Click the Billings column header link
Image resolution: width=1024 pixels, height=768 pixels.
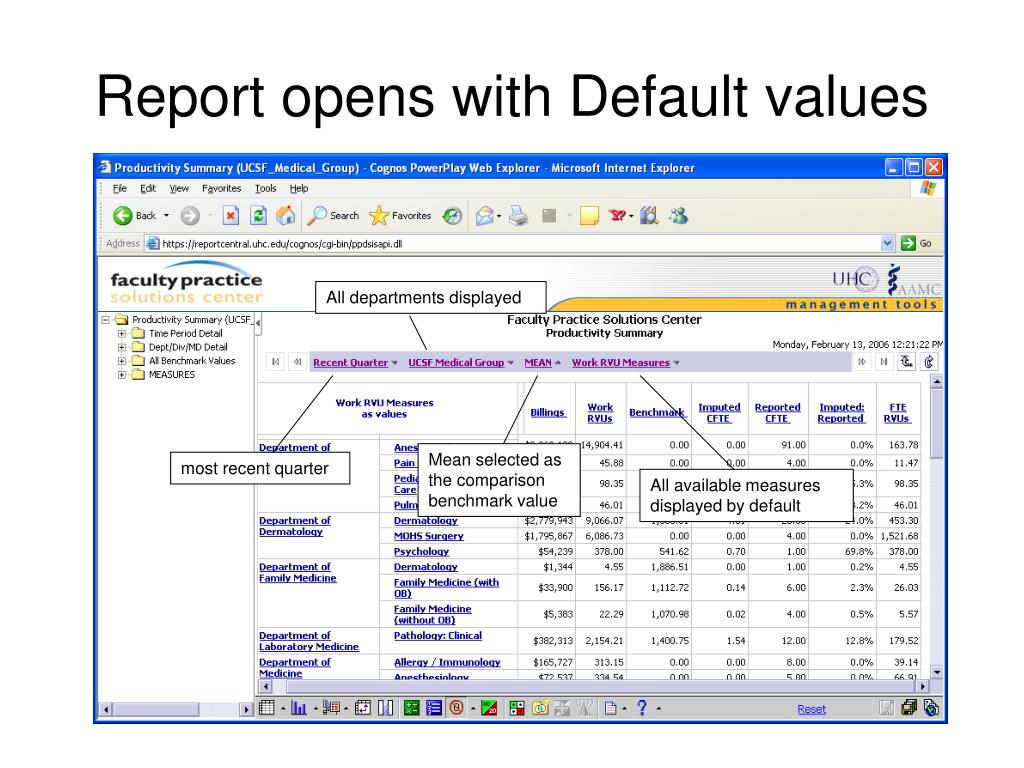coord(548,413)
